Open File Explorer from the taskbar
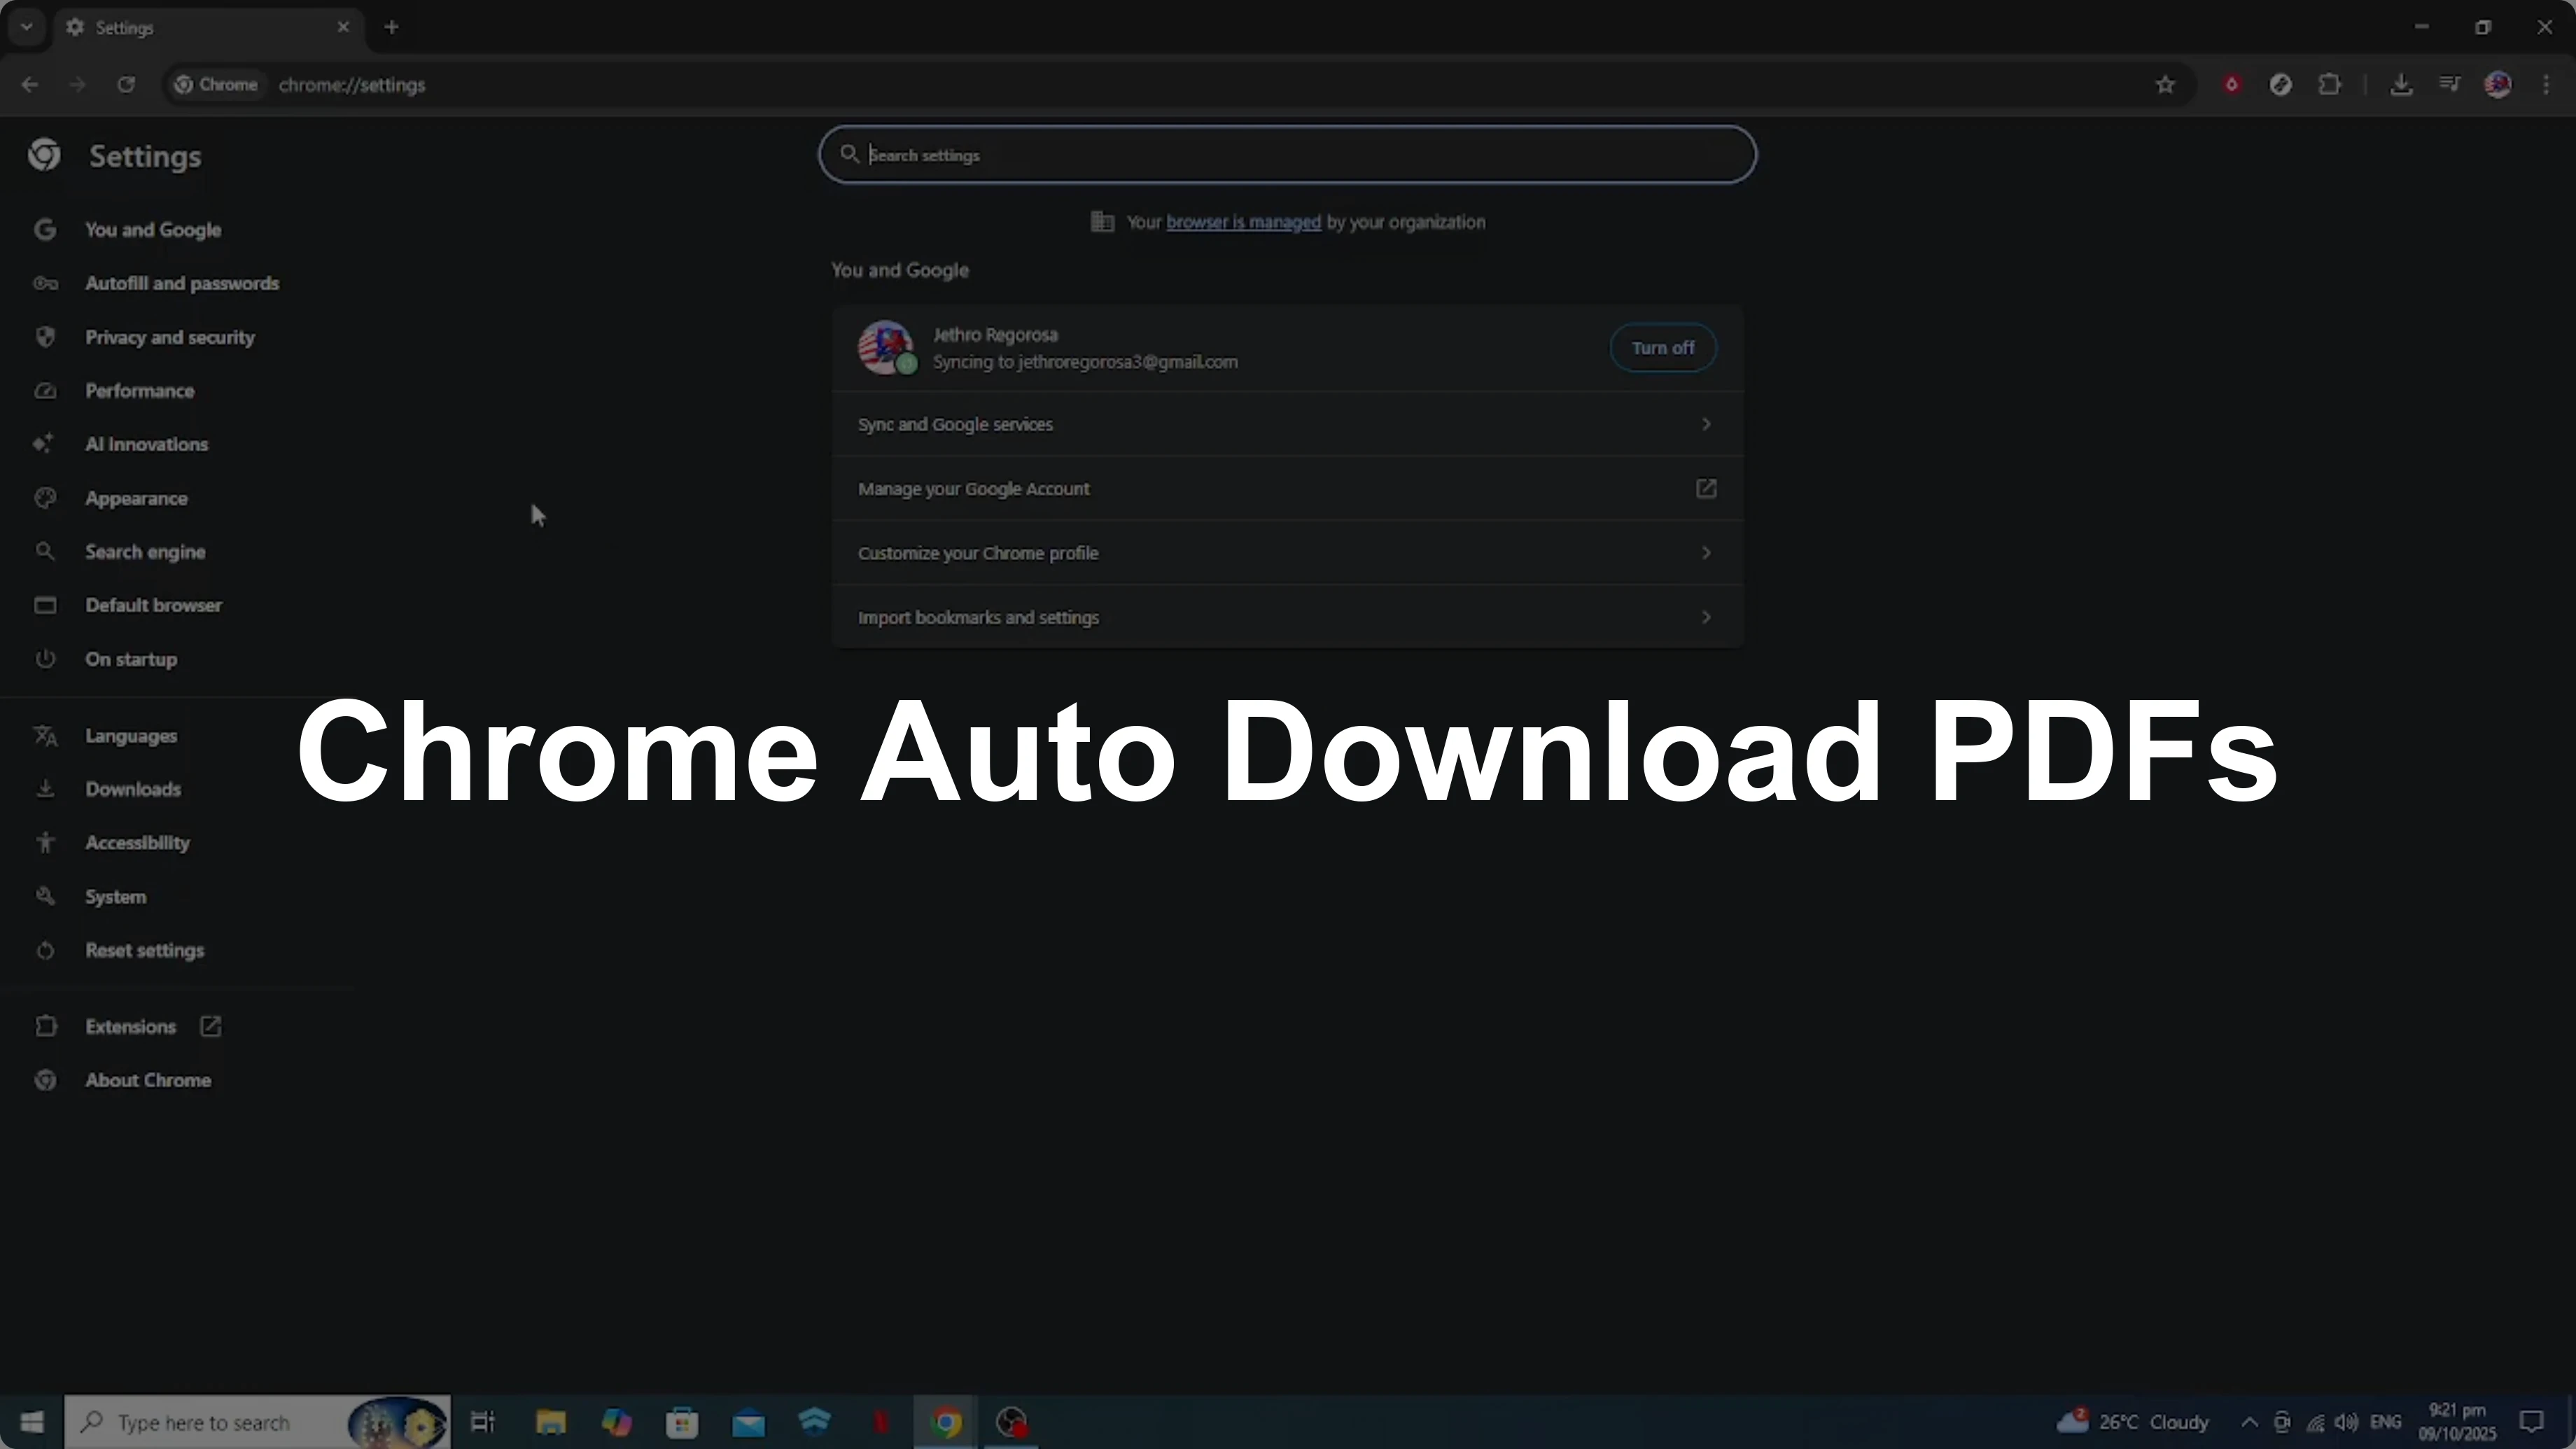 click(x=550, y=1422)
